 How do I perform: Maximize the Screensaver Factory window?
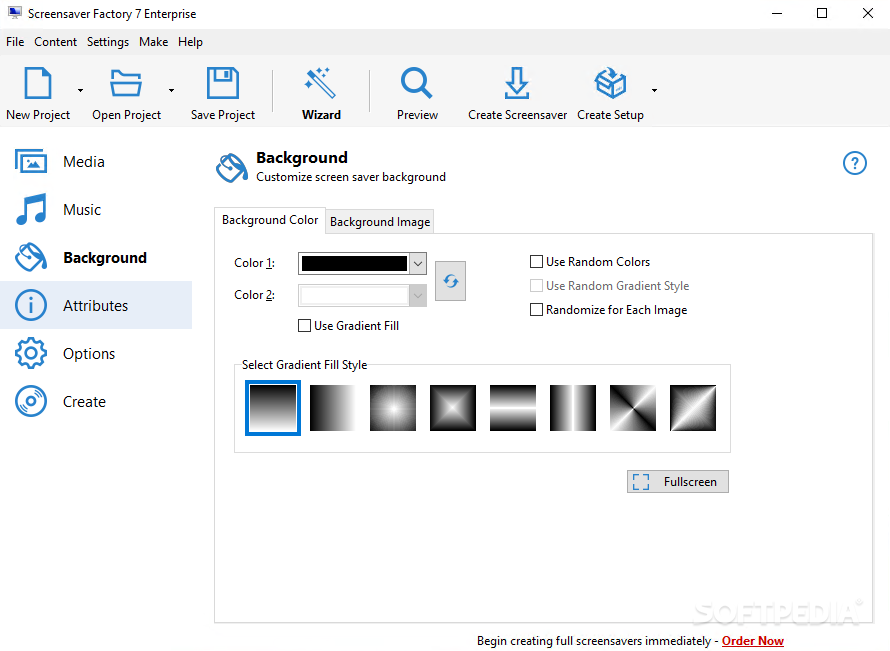tap(822, 14)
